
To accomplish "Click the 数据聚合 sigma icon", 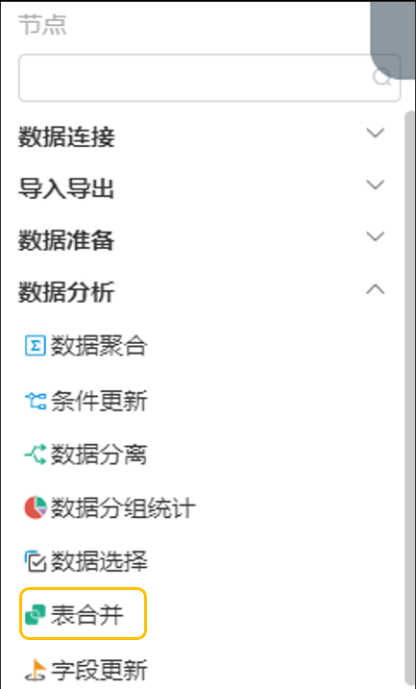I will pos(35,346).
